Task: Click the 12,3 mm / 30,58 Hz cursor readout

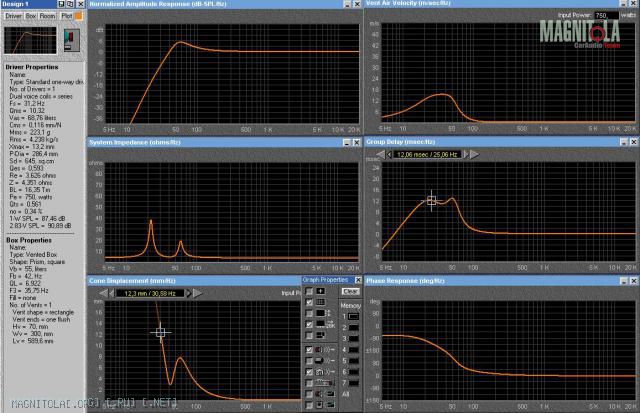Action: 150,293
